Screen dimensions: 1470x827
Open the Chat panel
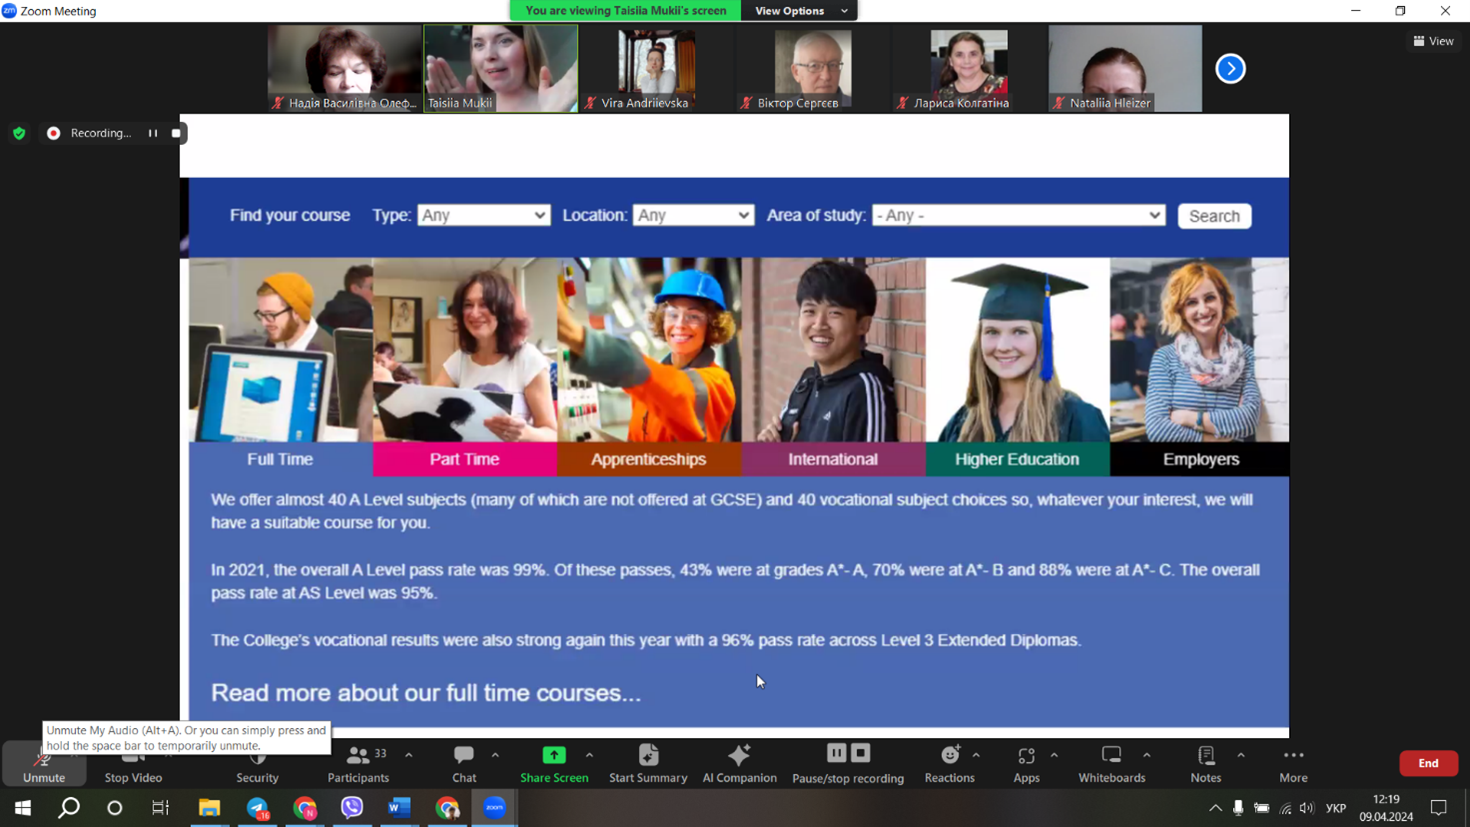point(464,765)
